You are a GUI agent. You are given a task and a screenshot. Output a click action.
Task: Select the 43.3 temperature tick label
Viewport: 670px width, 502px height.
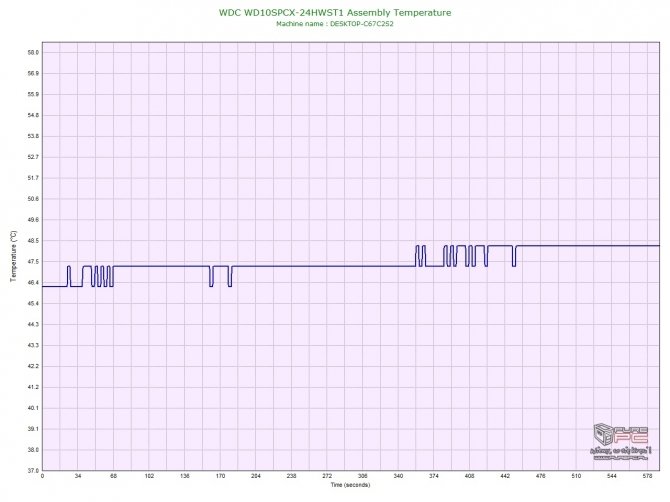point(33,345)
